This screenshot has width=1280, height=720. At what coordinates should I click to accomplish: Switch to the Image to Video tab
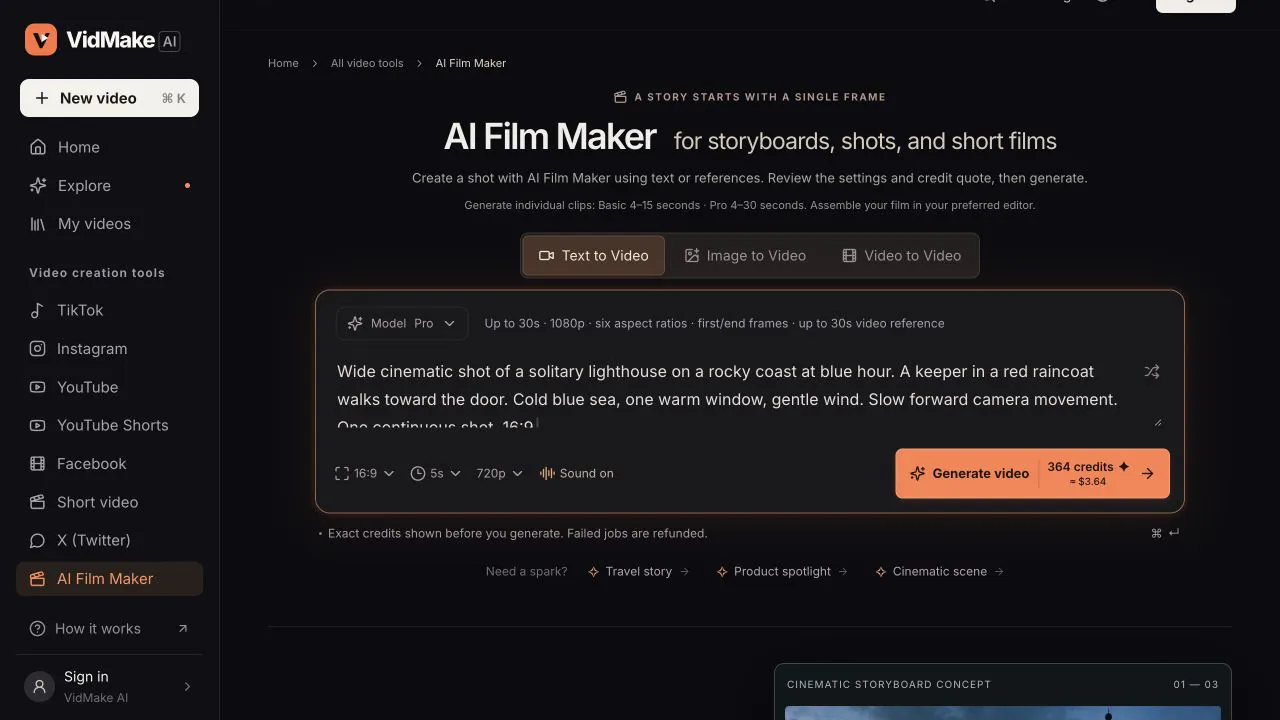tap(745, 255)
